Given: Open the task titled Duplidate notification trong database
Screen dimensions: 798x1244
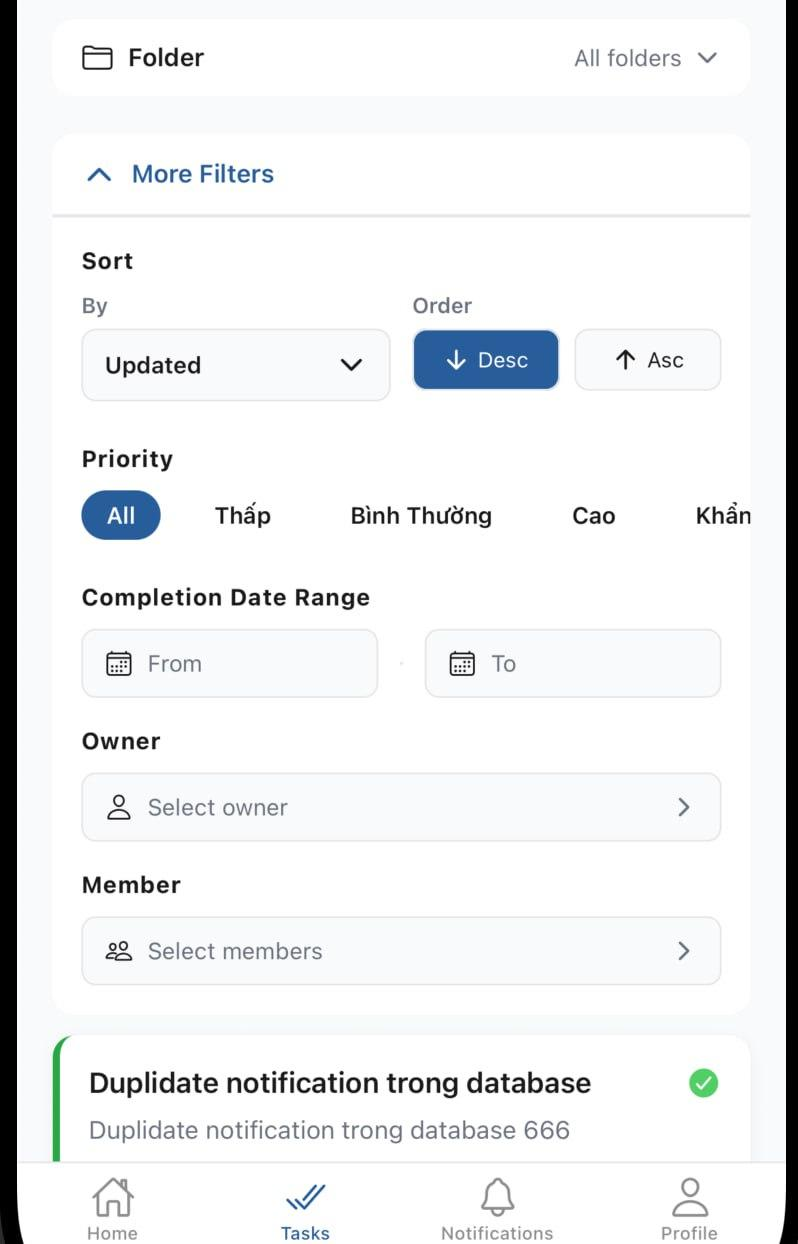Looking at the screenshot, I should tap(340, 1083).
